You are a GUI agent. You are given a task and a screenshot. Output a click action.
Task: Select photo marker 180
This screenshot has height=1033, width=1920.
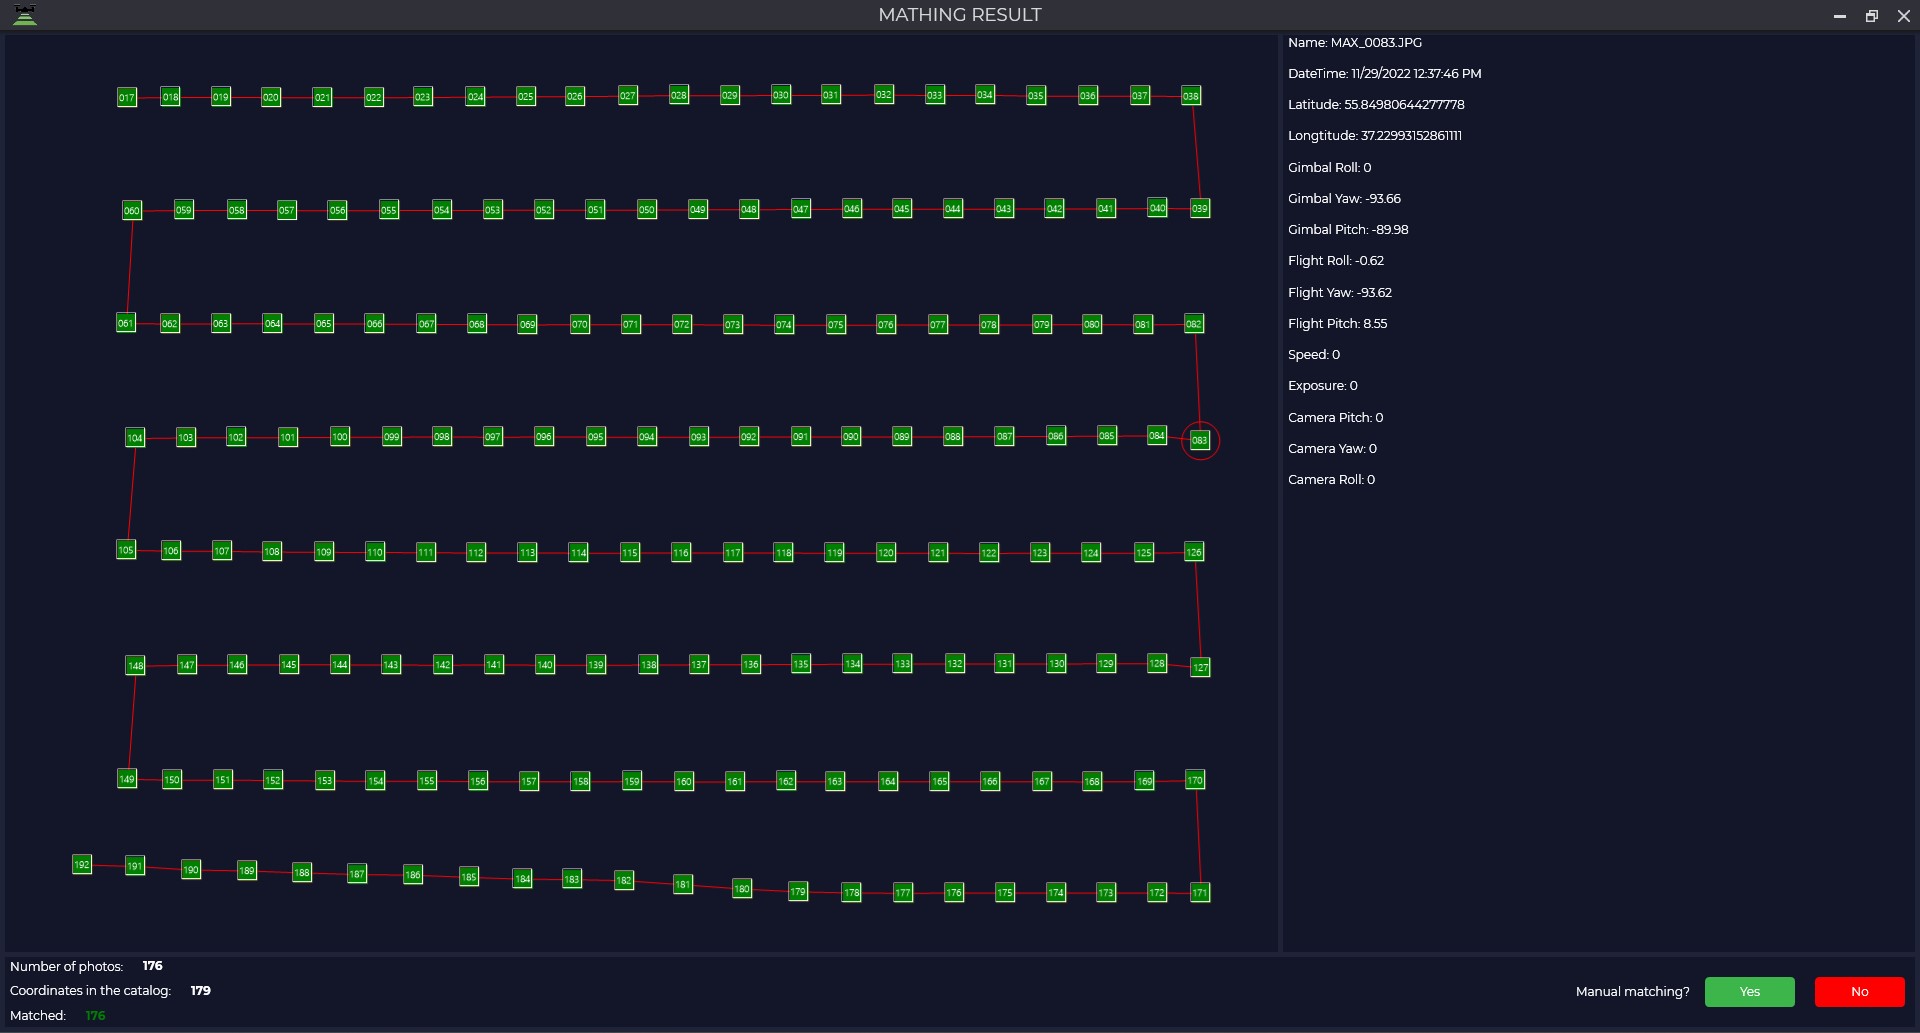[x=741, y=888]
